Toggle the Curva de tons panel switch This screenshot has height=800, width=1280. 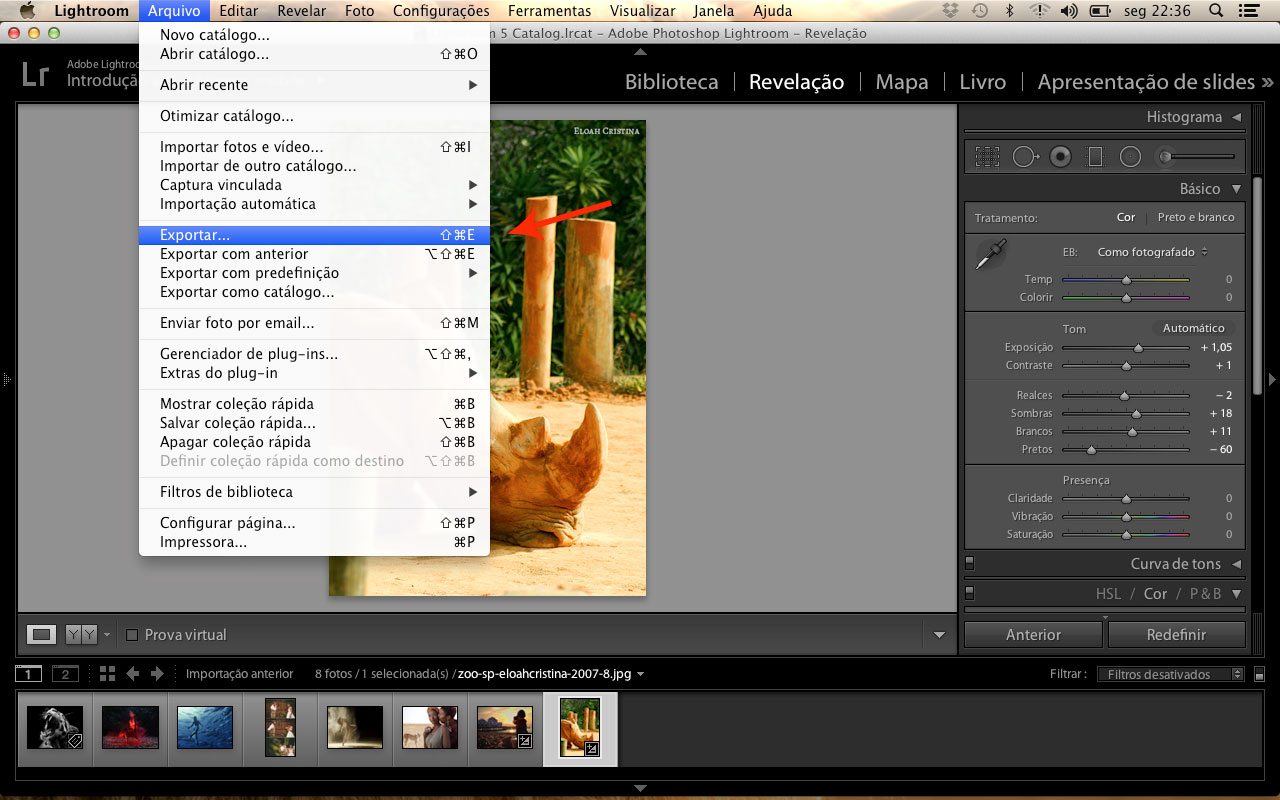[969, 564]
